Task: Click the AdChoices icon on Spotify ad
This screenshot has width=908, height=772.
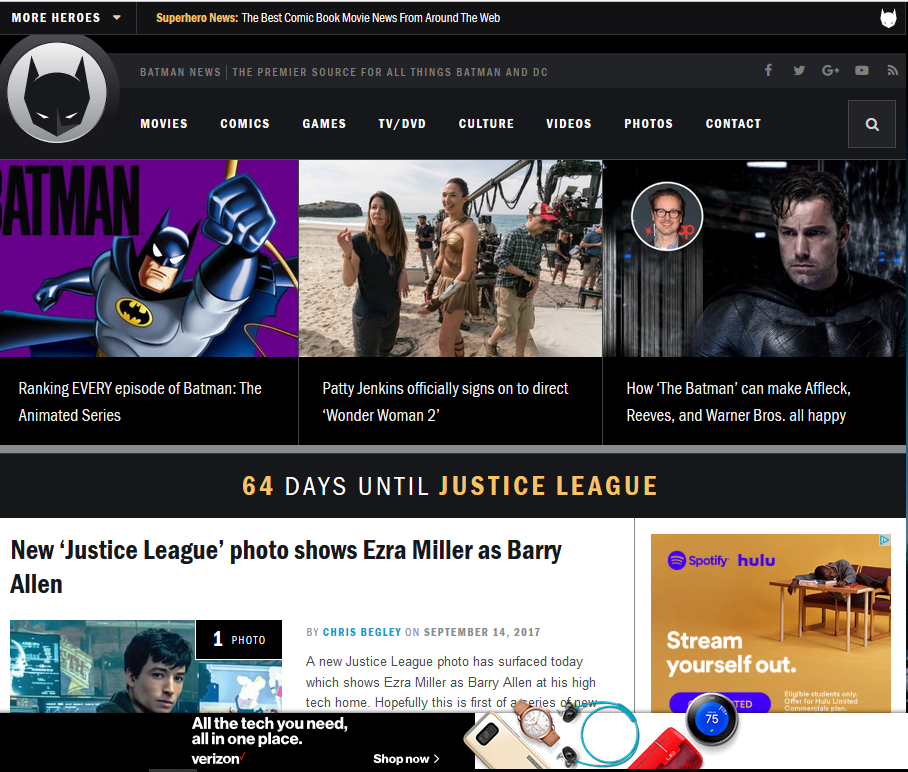Action: tap(884, 540)
